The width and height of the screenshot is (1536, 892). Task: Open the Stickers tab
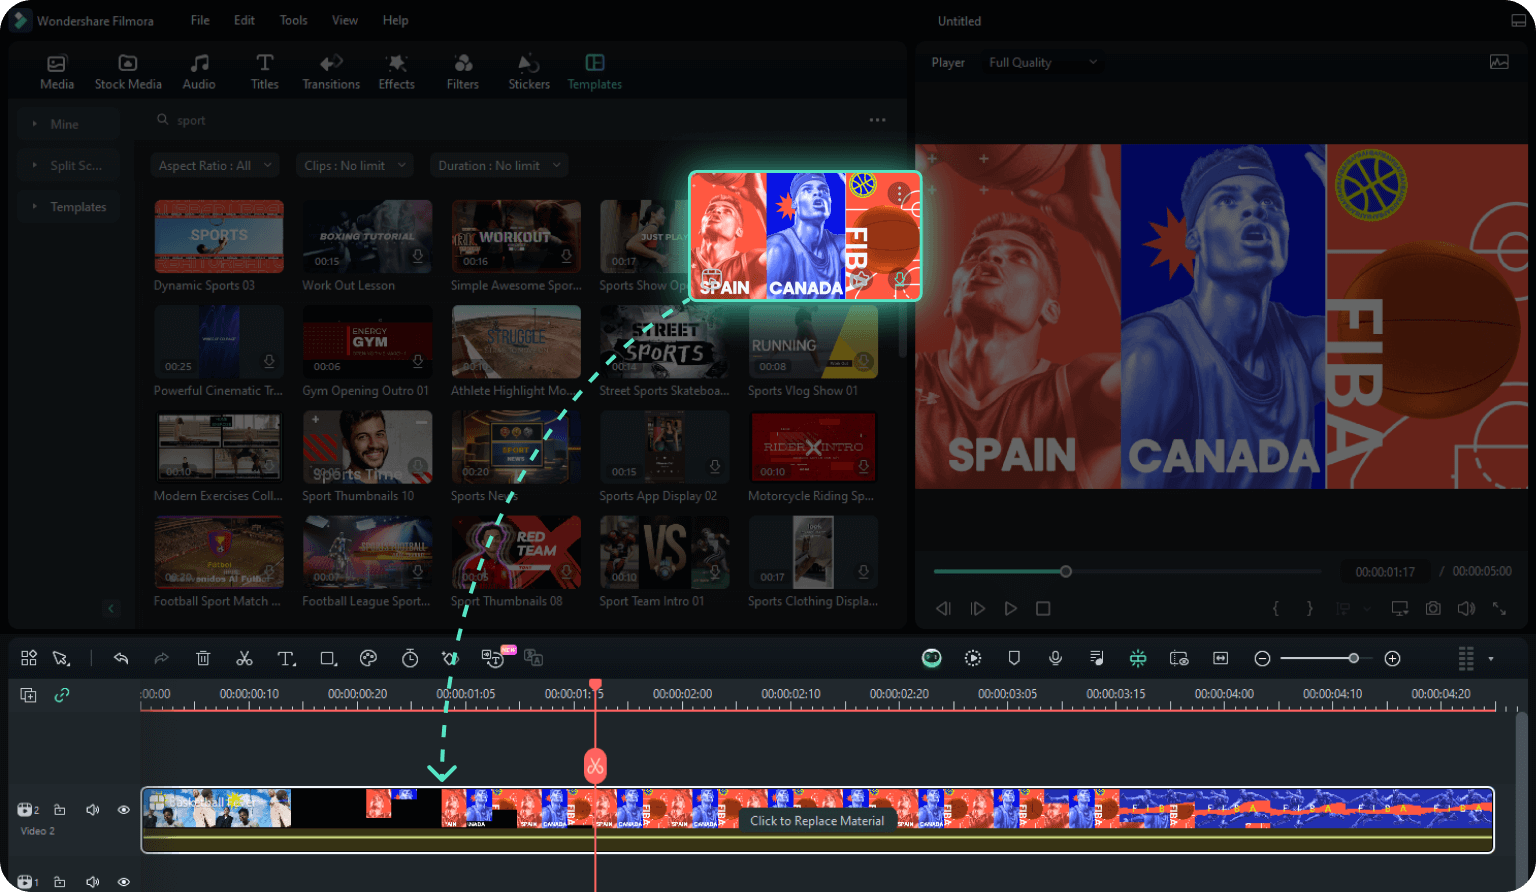click(529, 72)
